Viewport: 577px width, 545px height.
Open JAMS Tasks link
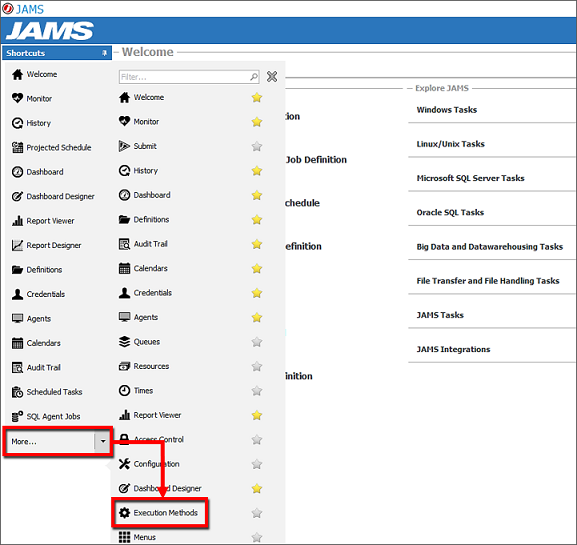coord(440,315)
